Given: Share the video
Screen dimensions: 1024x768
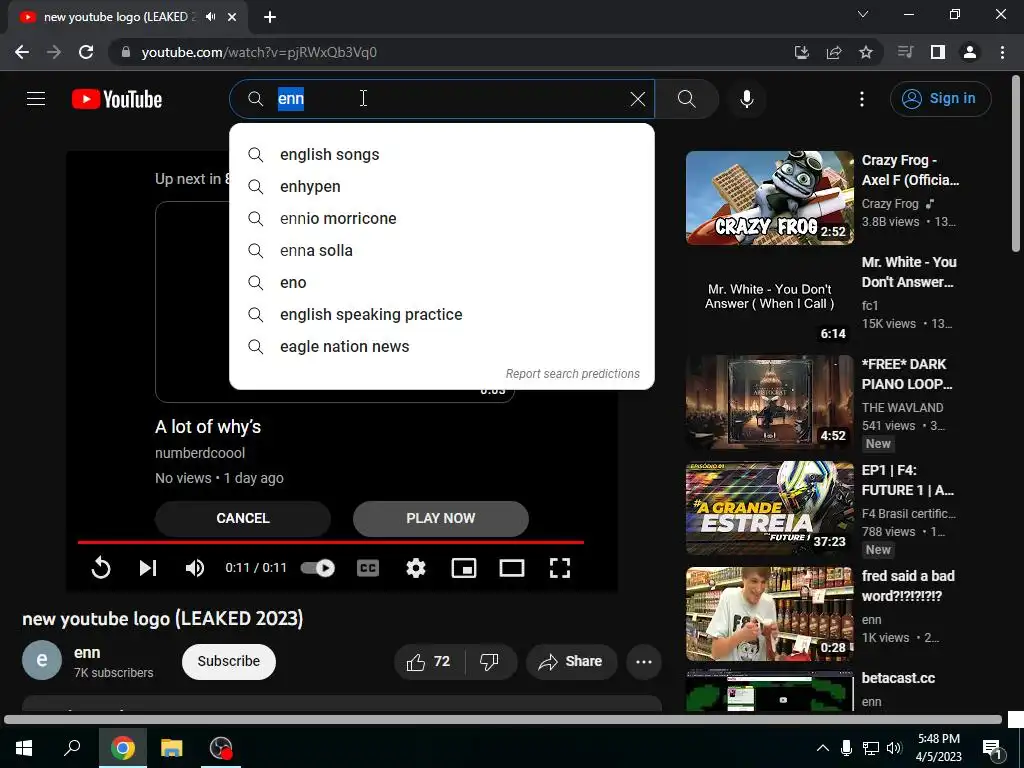Looking at the screenshot, I should click(571, 662).
